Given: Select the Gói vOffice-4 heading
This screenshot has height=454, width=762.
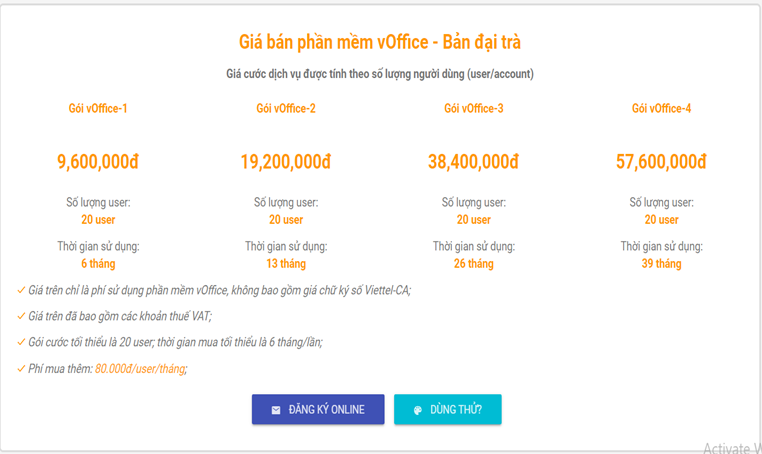Looking at the screenshot, I should [661, 108].
